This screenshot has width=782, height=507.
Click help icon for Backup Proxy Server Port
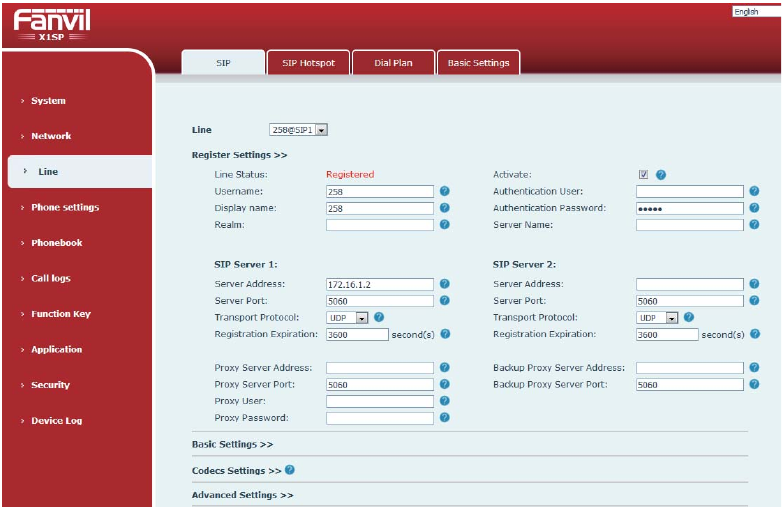(x=754, y=384)
